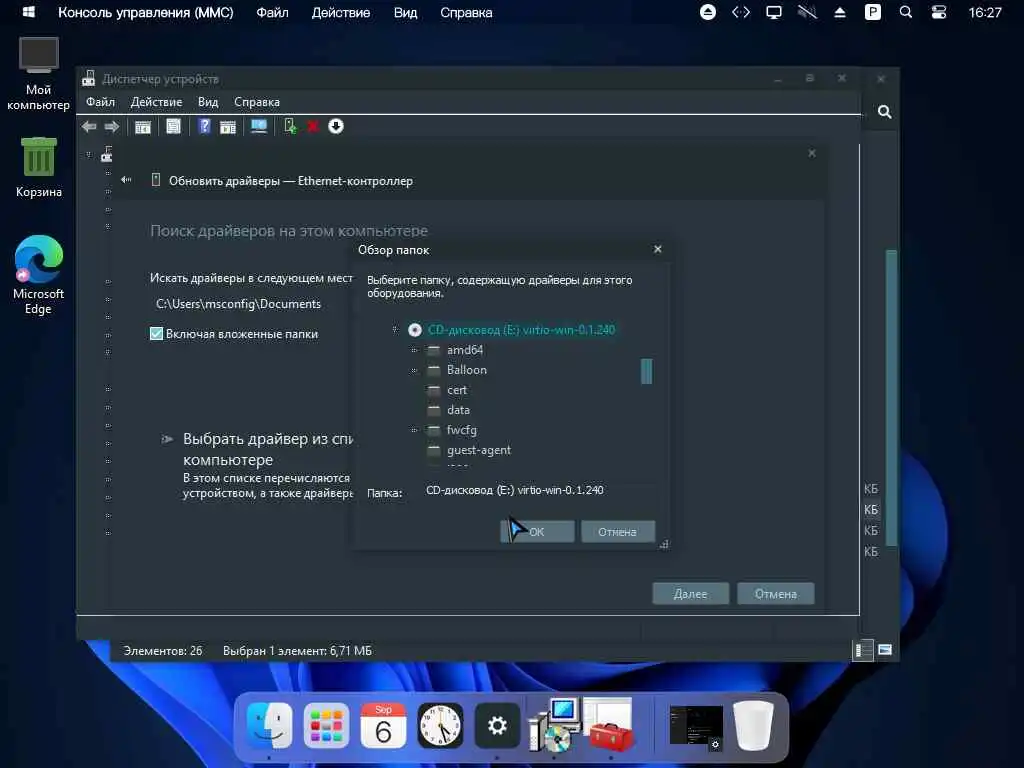
Task: Open the Settings gear in the dock
Action: [x=497, y=725]
